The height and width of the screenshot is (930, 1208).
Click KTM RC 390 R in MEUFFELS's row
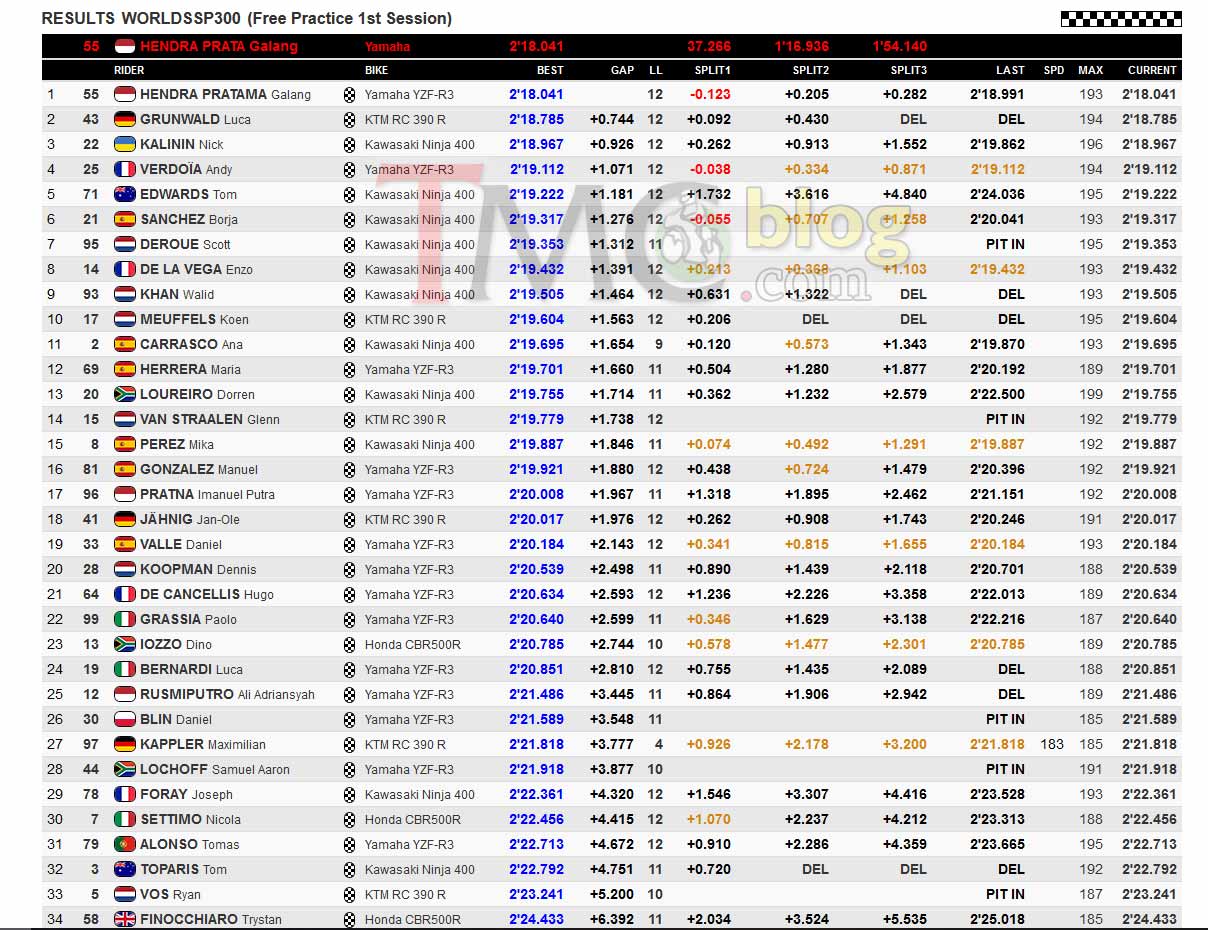pos(405,319)
